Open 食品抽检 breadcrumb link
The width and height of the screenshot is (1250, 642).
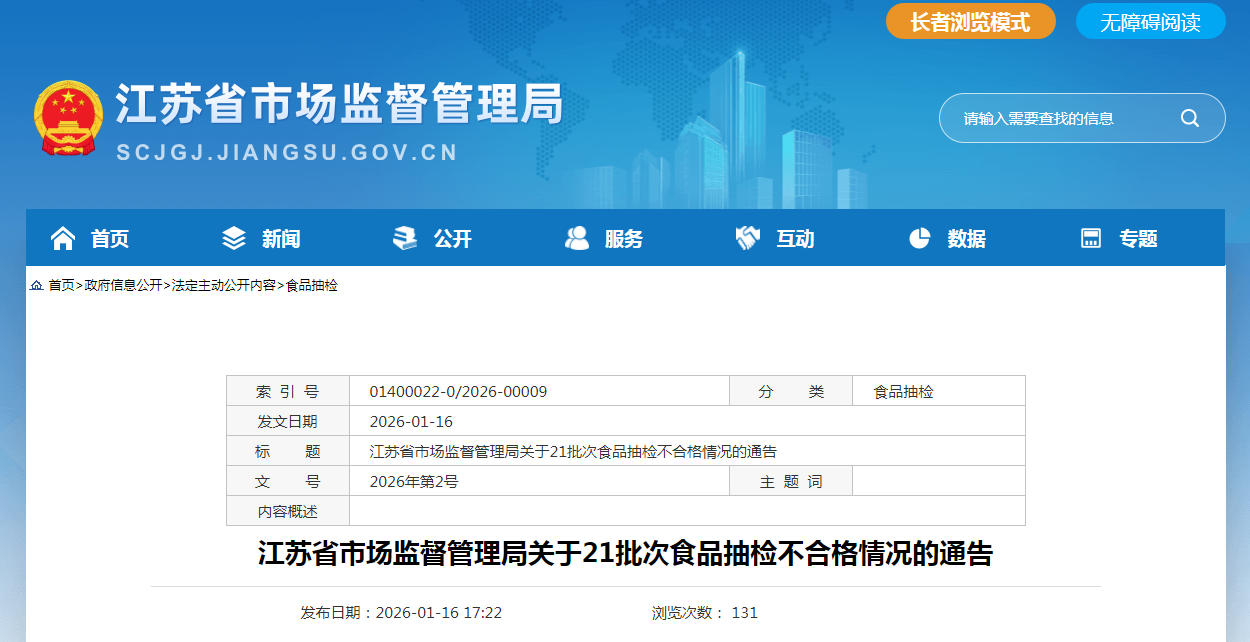coord(312,285)
